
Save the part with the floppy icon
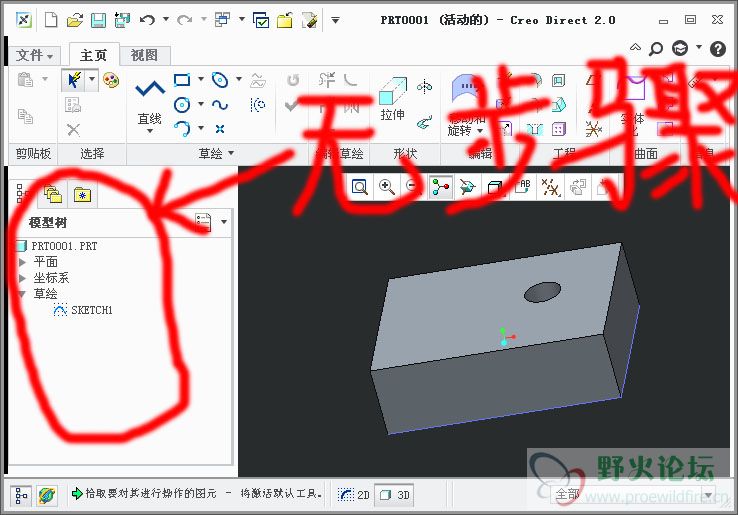[x=98, y=20]
